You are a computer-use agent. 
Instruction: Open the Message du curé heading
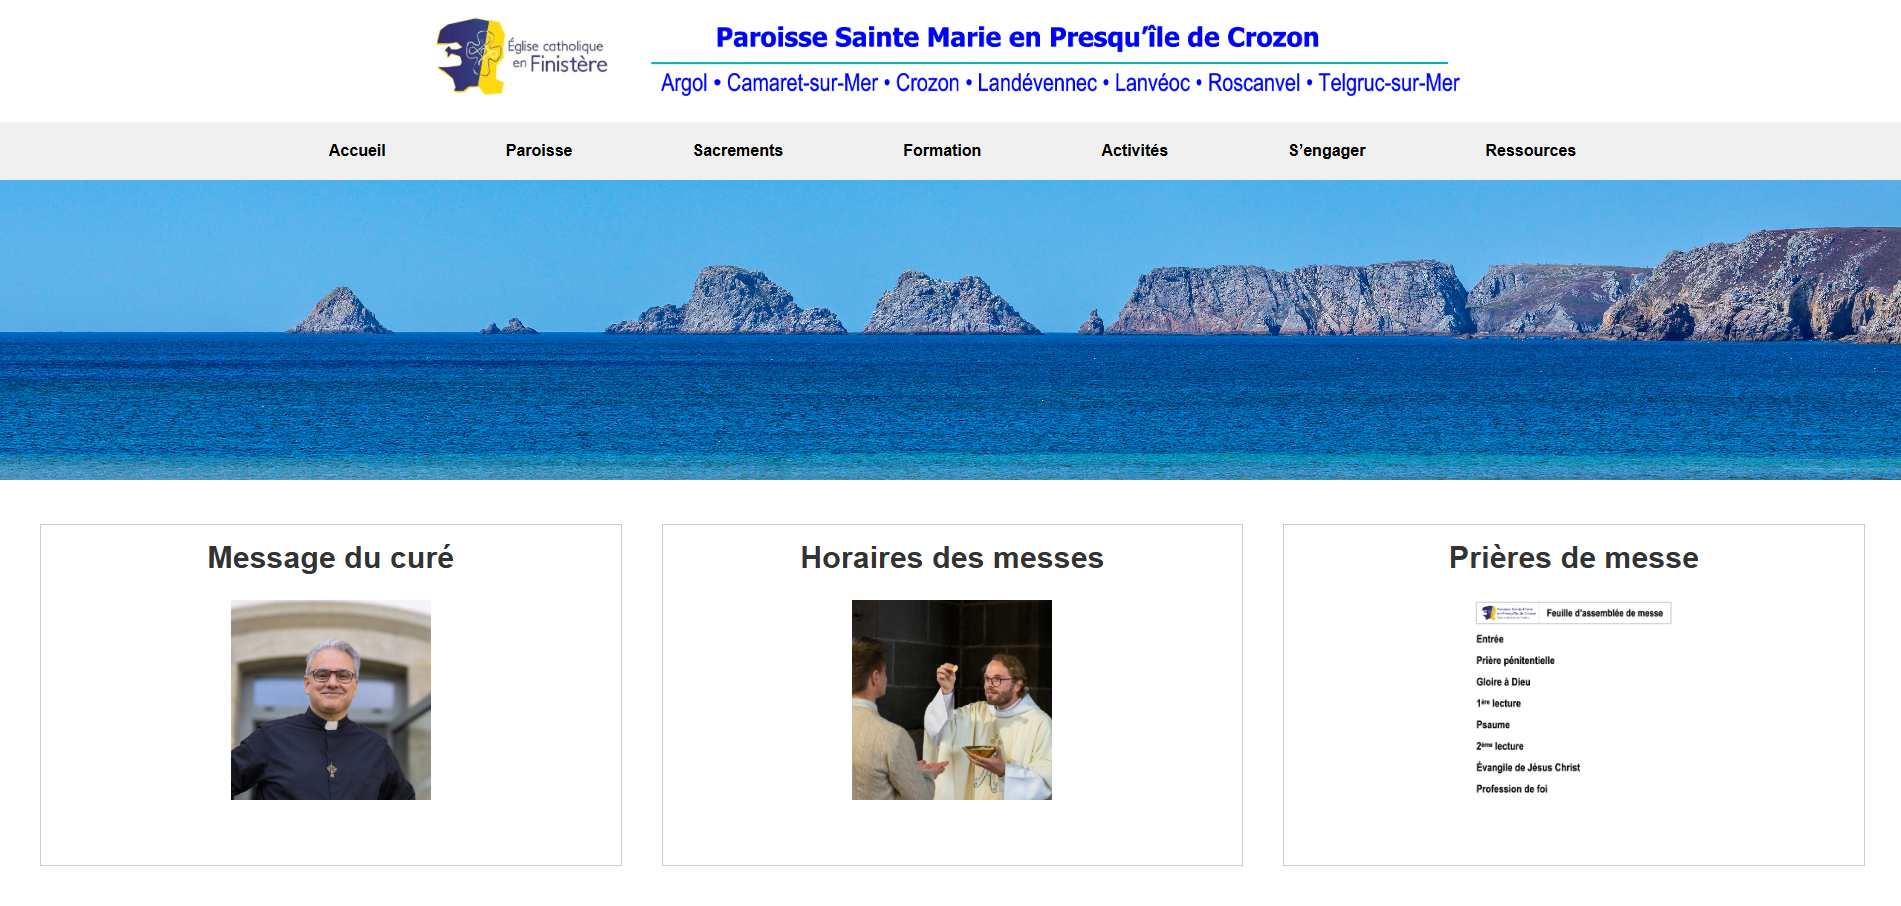tap(331, 557)
